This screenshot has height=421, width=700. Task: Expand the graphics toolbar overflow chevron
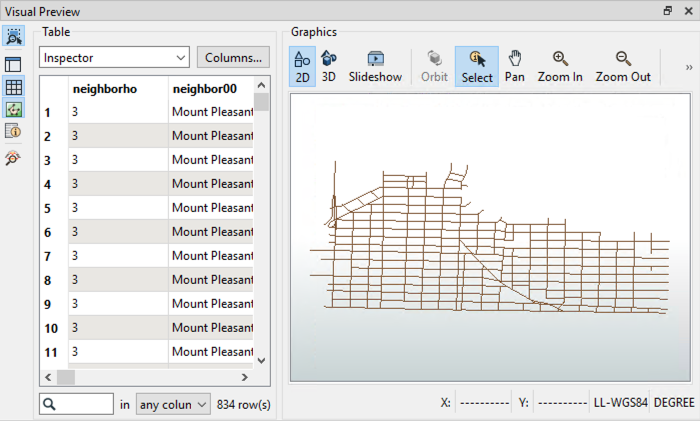point(689,67)
